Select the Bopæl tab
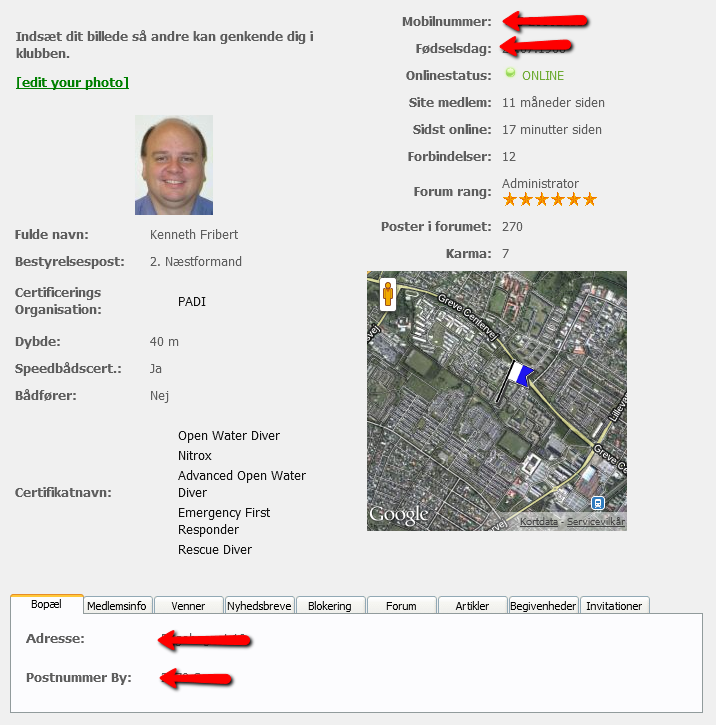Screen dimensions: 716x725 [x=46, y=604]
